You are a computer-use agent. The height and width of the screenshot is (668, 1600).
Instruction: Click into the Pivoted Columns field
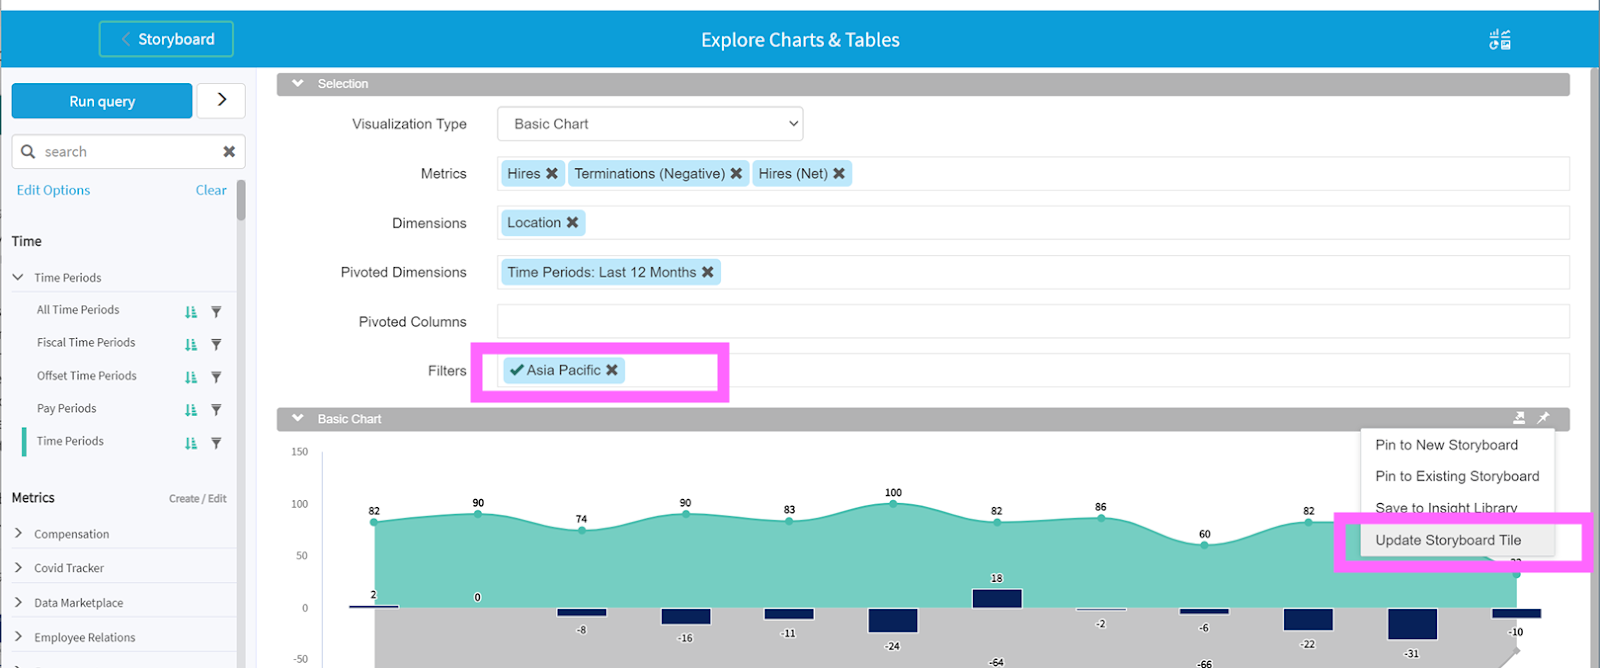click(1032, 322)
